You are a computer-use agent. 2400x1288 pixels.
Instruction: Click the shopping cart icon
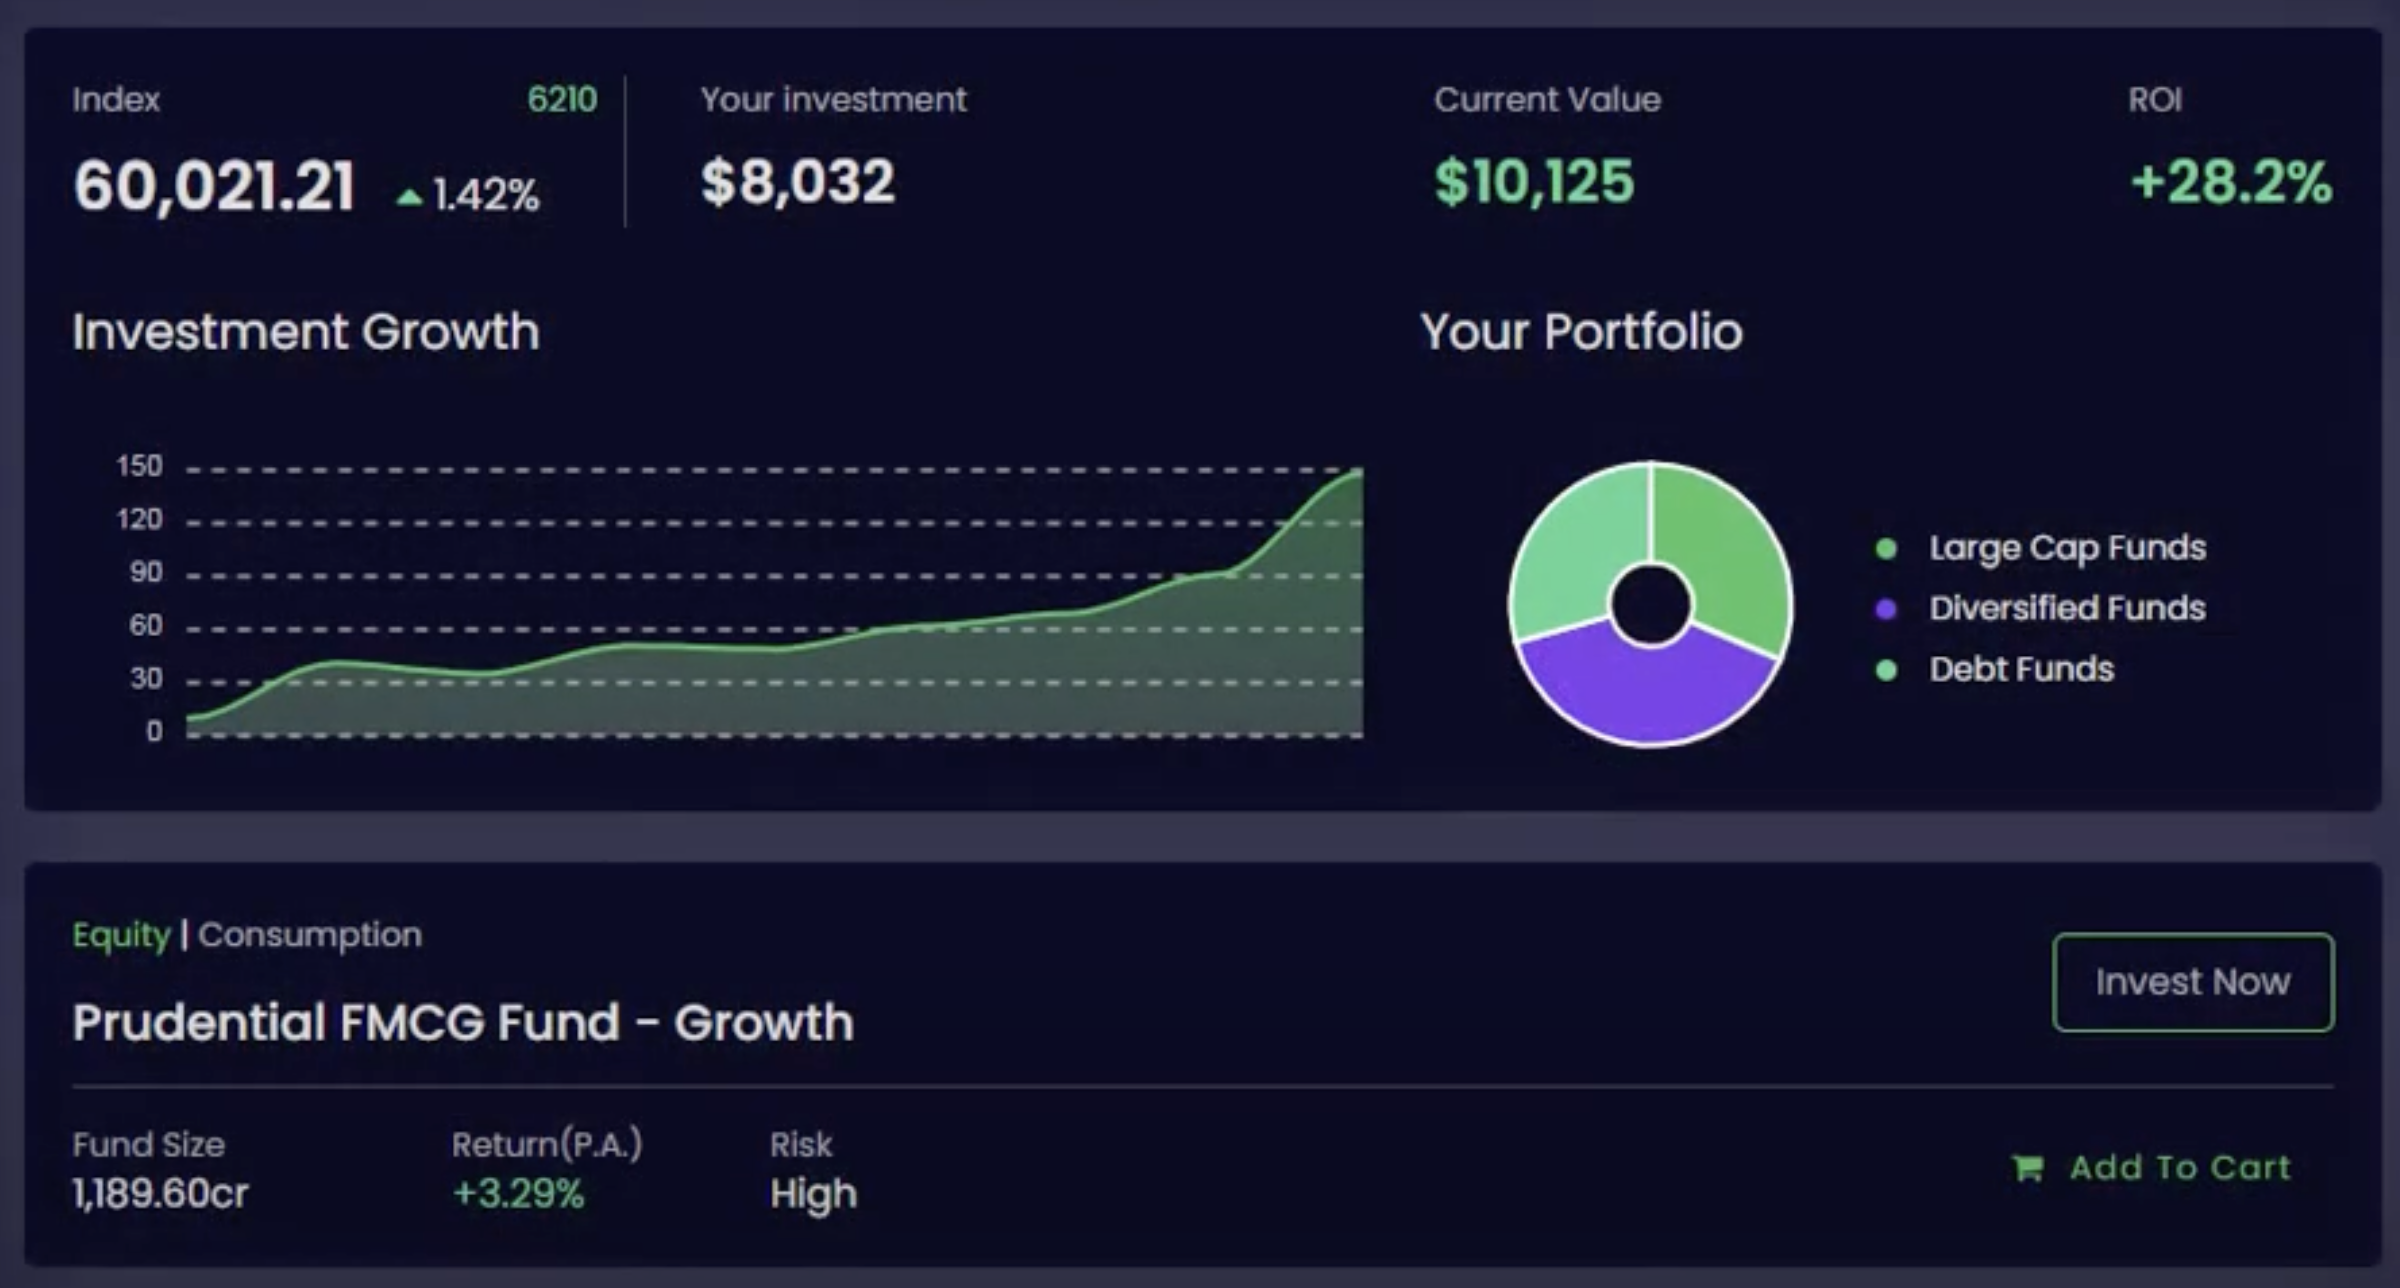click(x=2027, y=1168)
